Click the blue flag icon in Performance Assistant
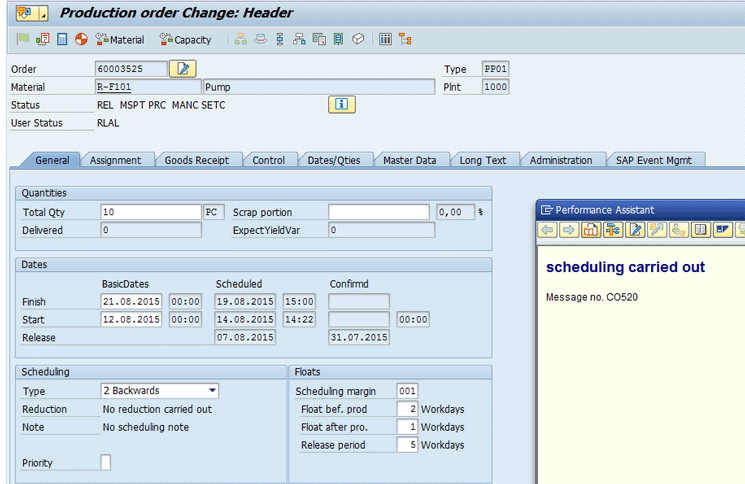The height and width of the screenshot is (484, 745). click(722, 230)
